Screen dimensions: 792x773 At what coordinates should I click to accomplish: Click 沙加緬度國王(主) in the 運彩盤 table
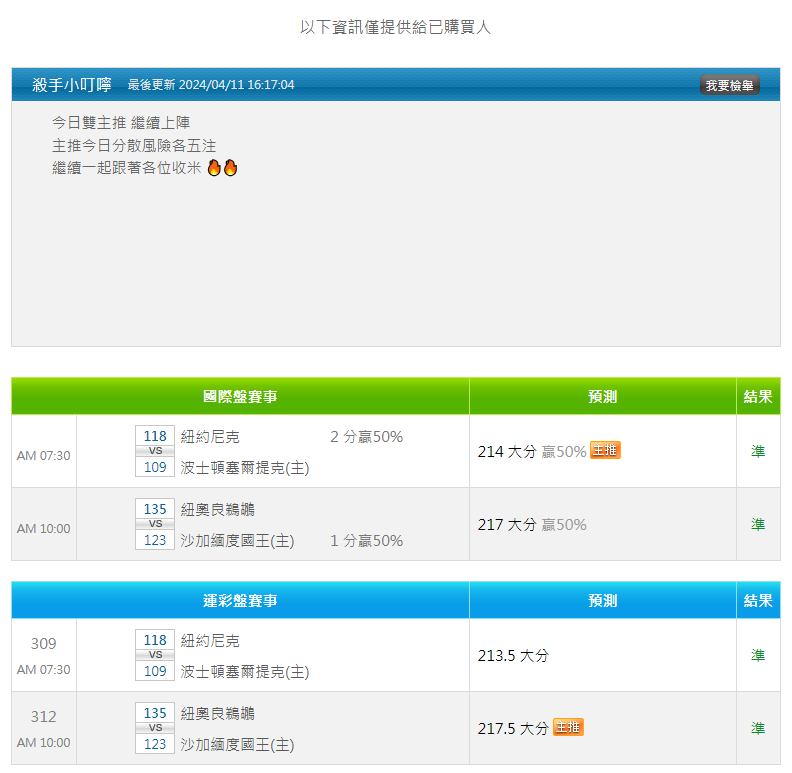pos(237,745)
